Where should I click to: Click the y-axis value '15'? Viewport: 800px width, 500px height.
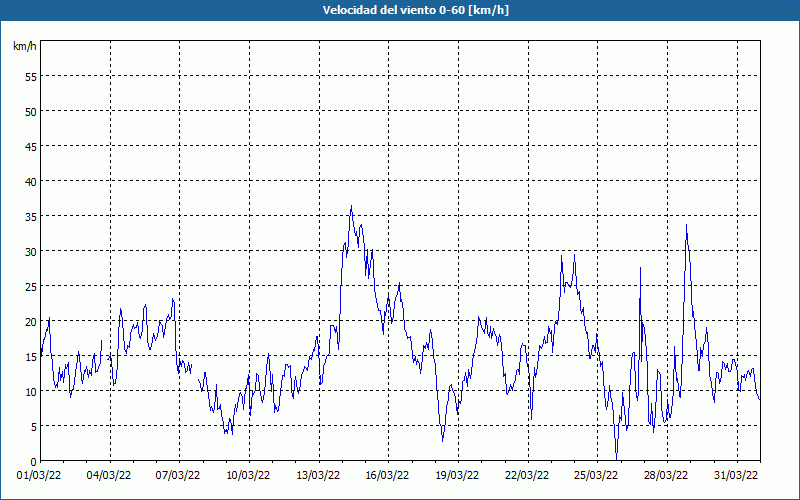(x=31, y=357)
